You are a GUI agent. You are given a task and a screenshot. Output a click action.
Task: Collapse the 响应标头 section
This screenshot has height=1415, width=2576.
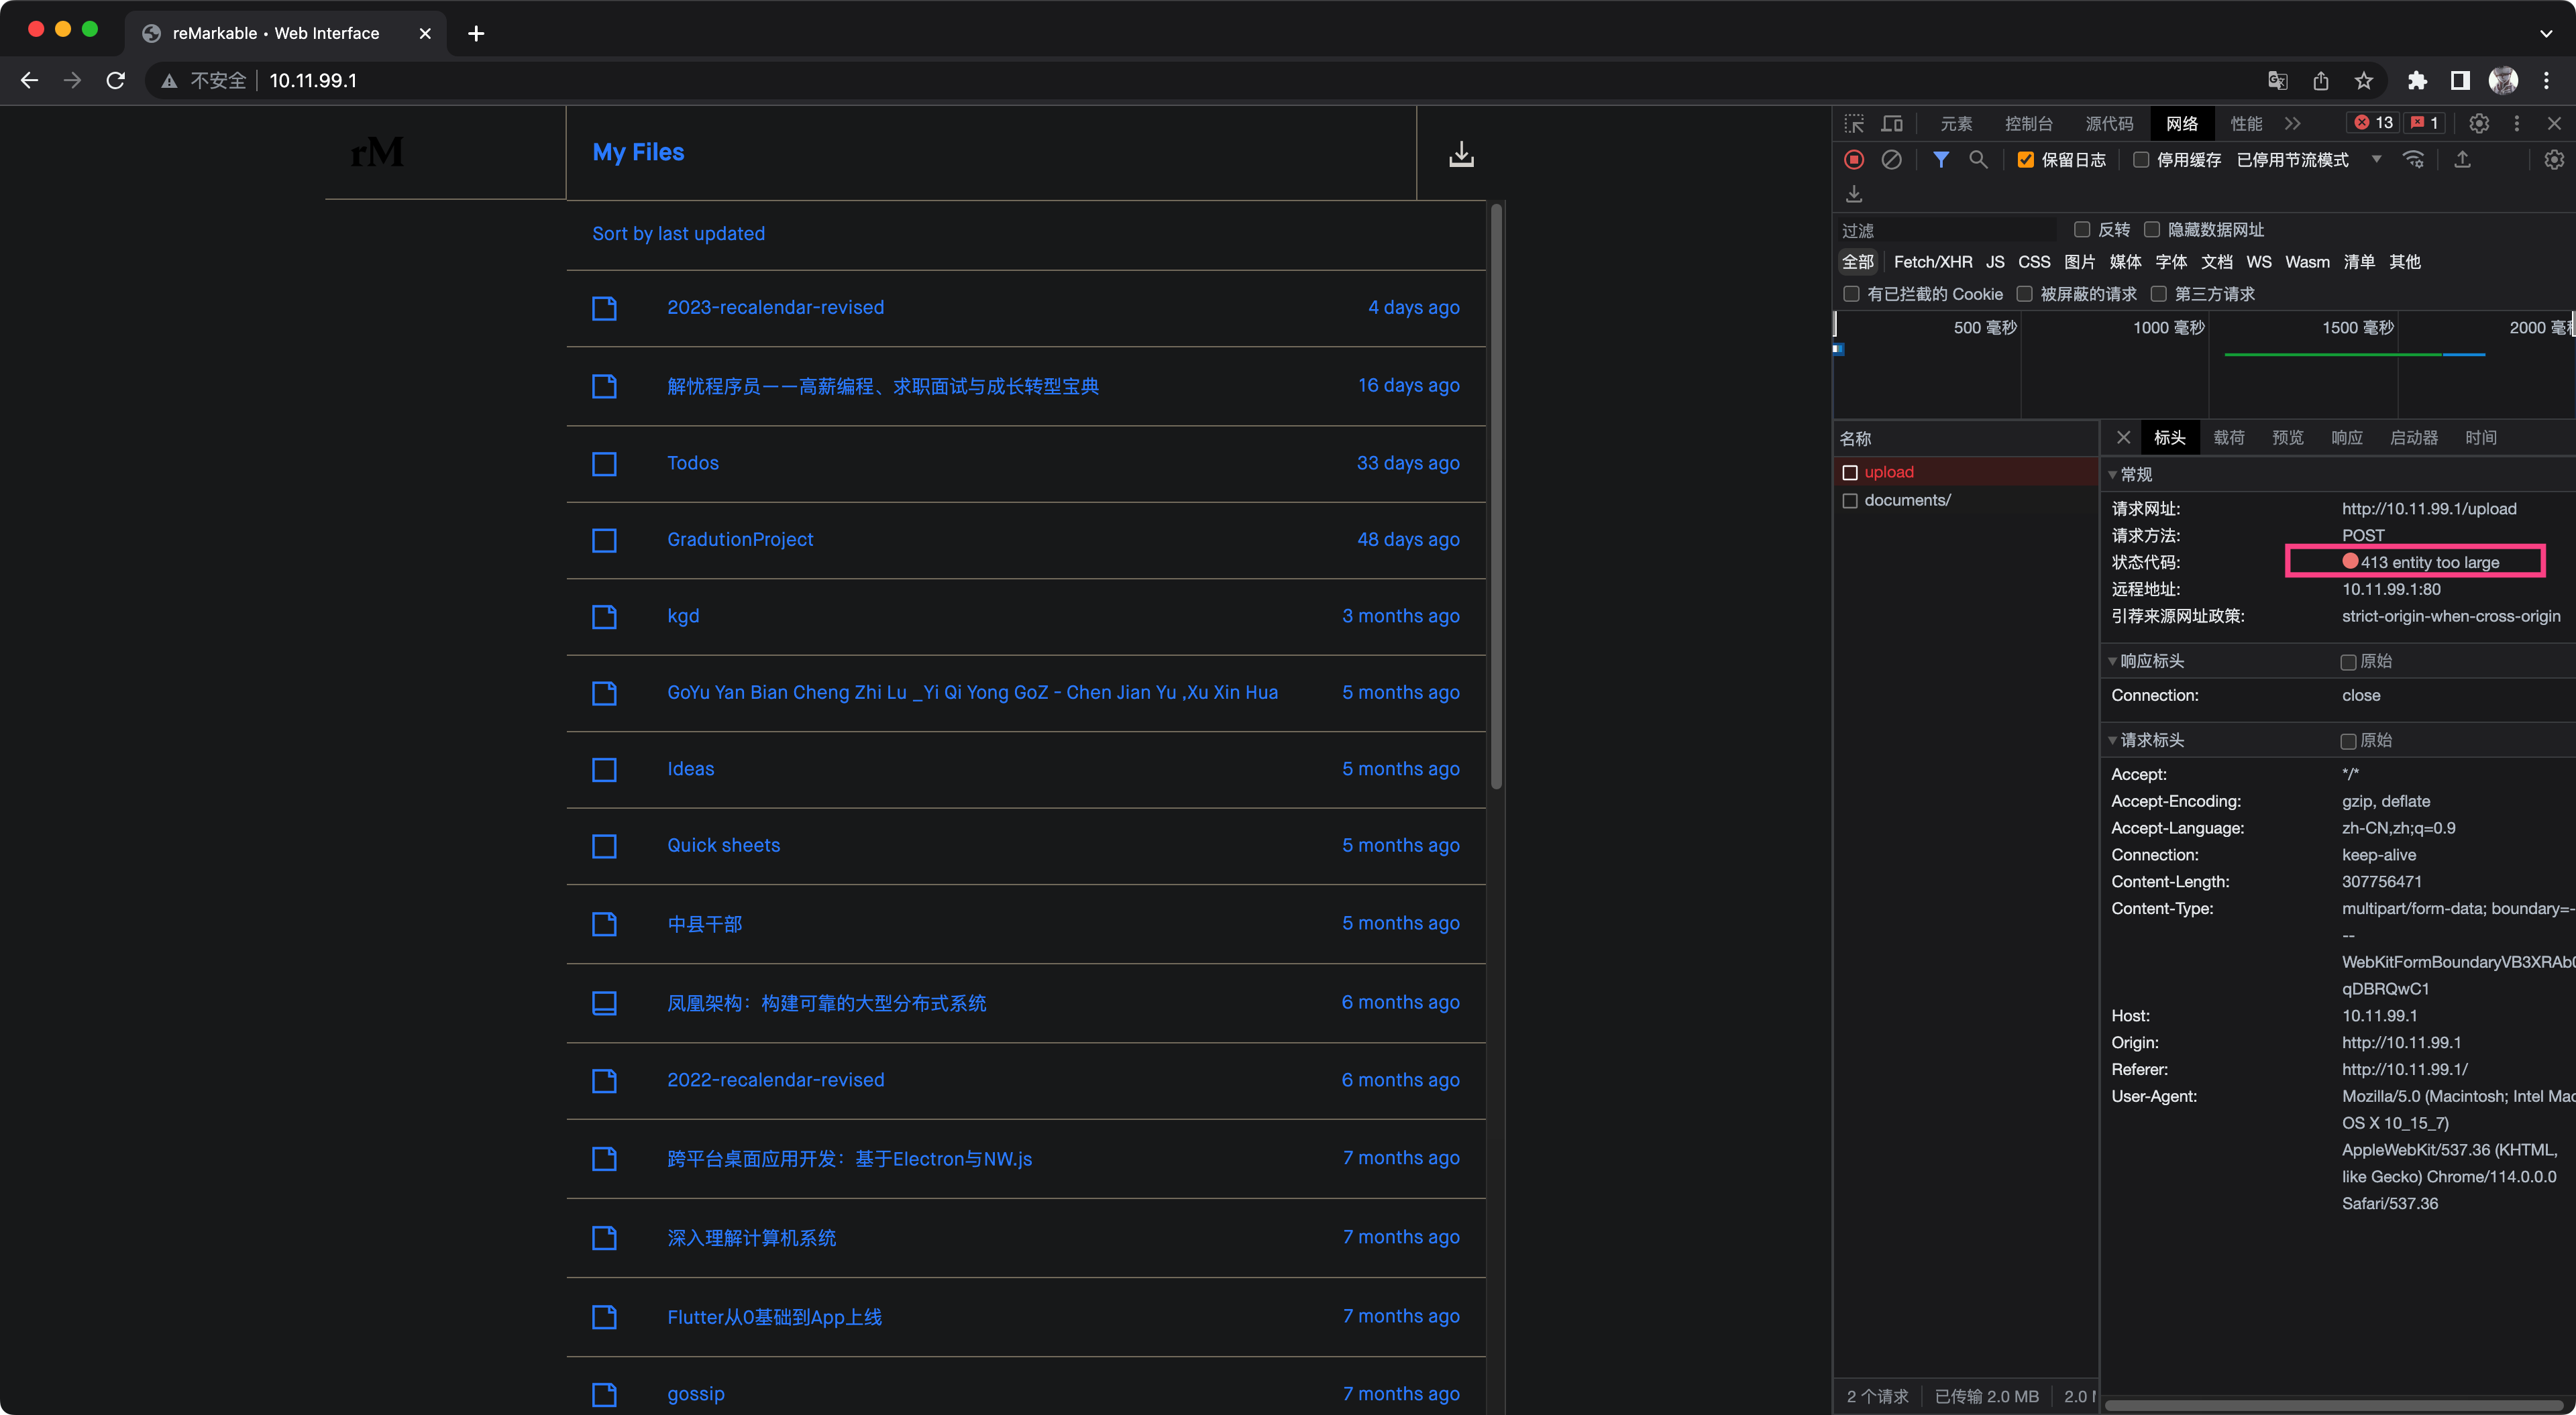click(x=2112, y=661)
